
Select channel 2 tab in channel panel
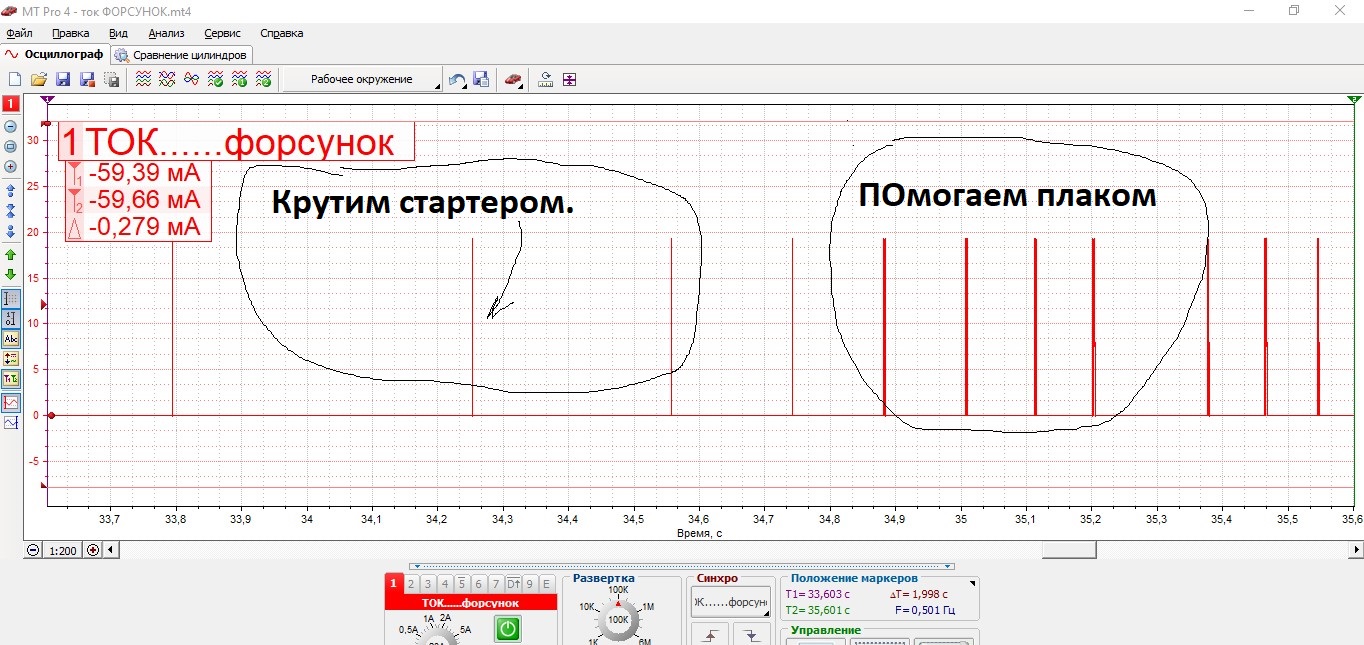(411, 584)
